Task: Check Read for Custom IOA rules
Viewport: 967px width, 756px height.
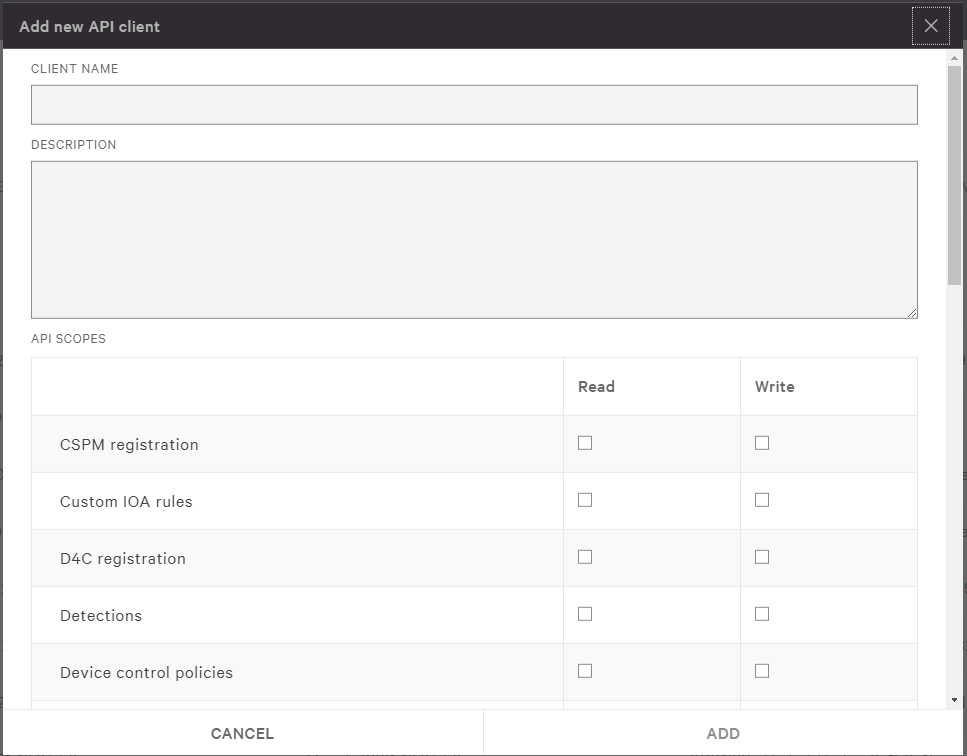Action: [585, 500]
